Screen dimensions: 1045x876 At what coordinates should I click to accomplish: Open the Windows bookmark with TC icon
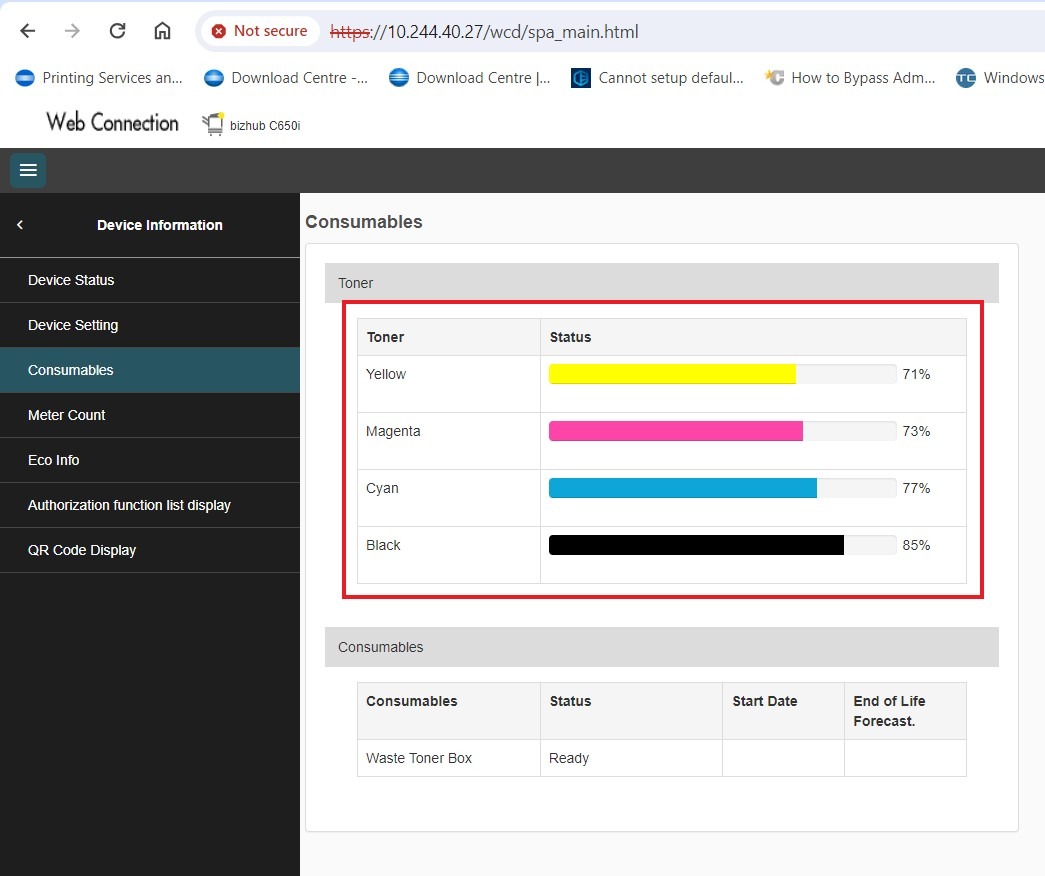click(999, 78)
